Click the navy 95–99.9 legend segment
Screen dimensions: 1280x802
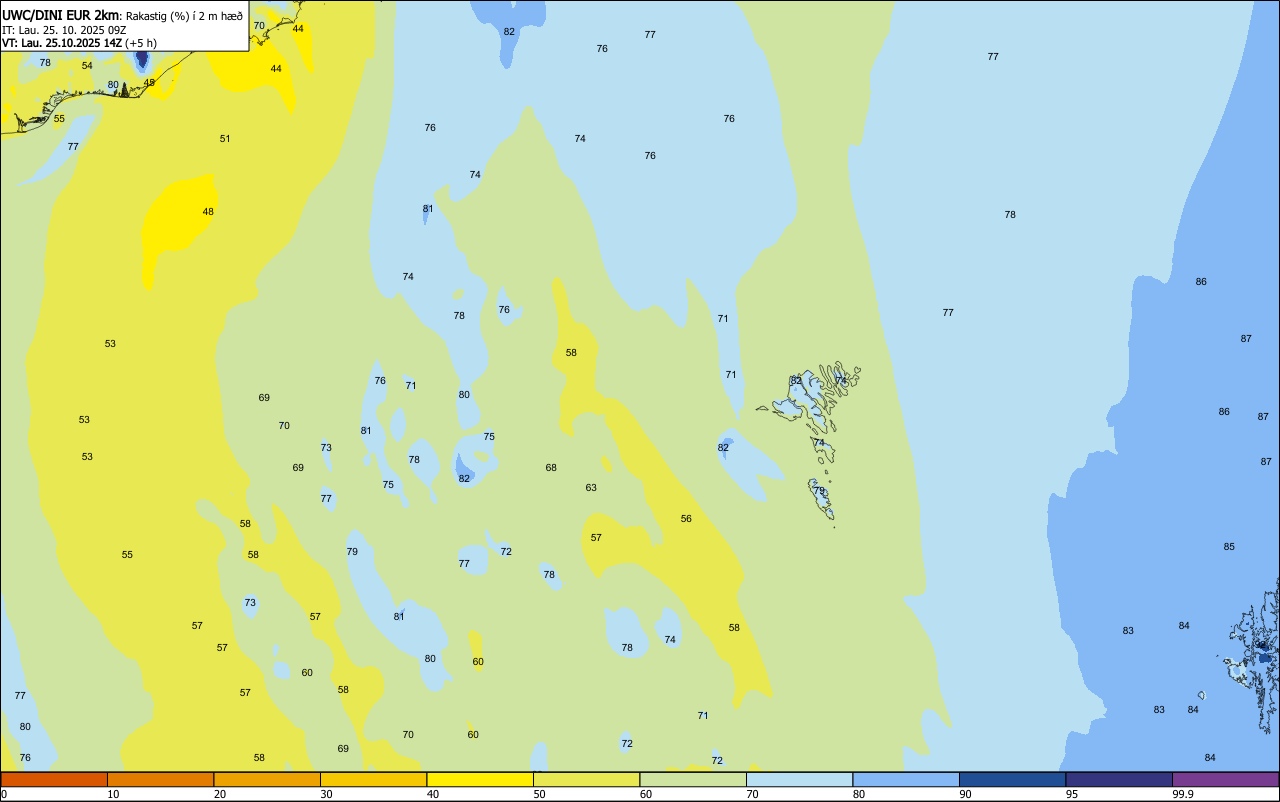[1119, 779]
